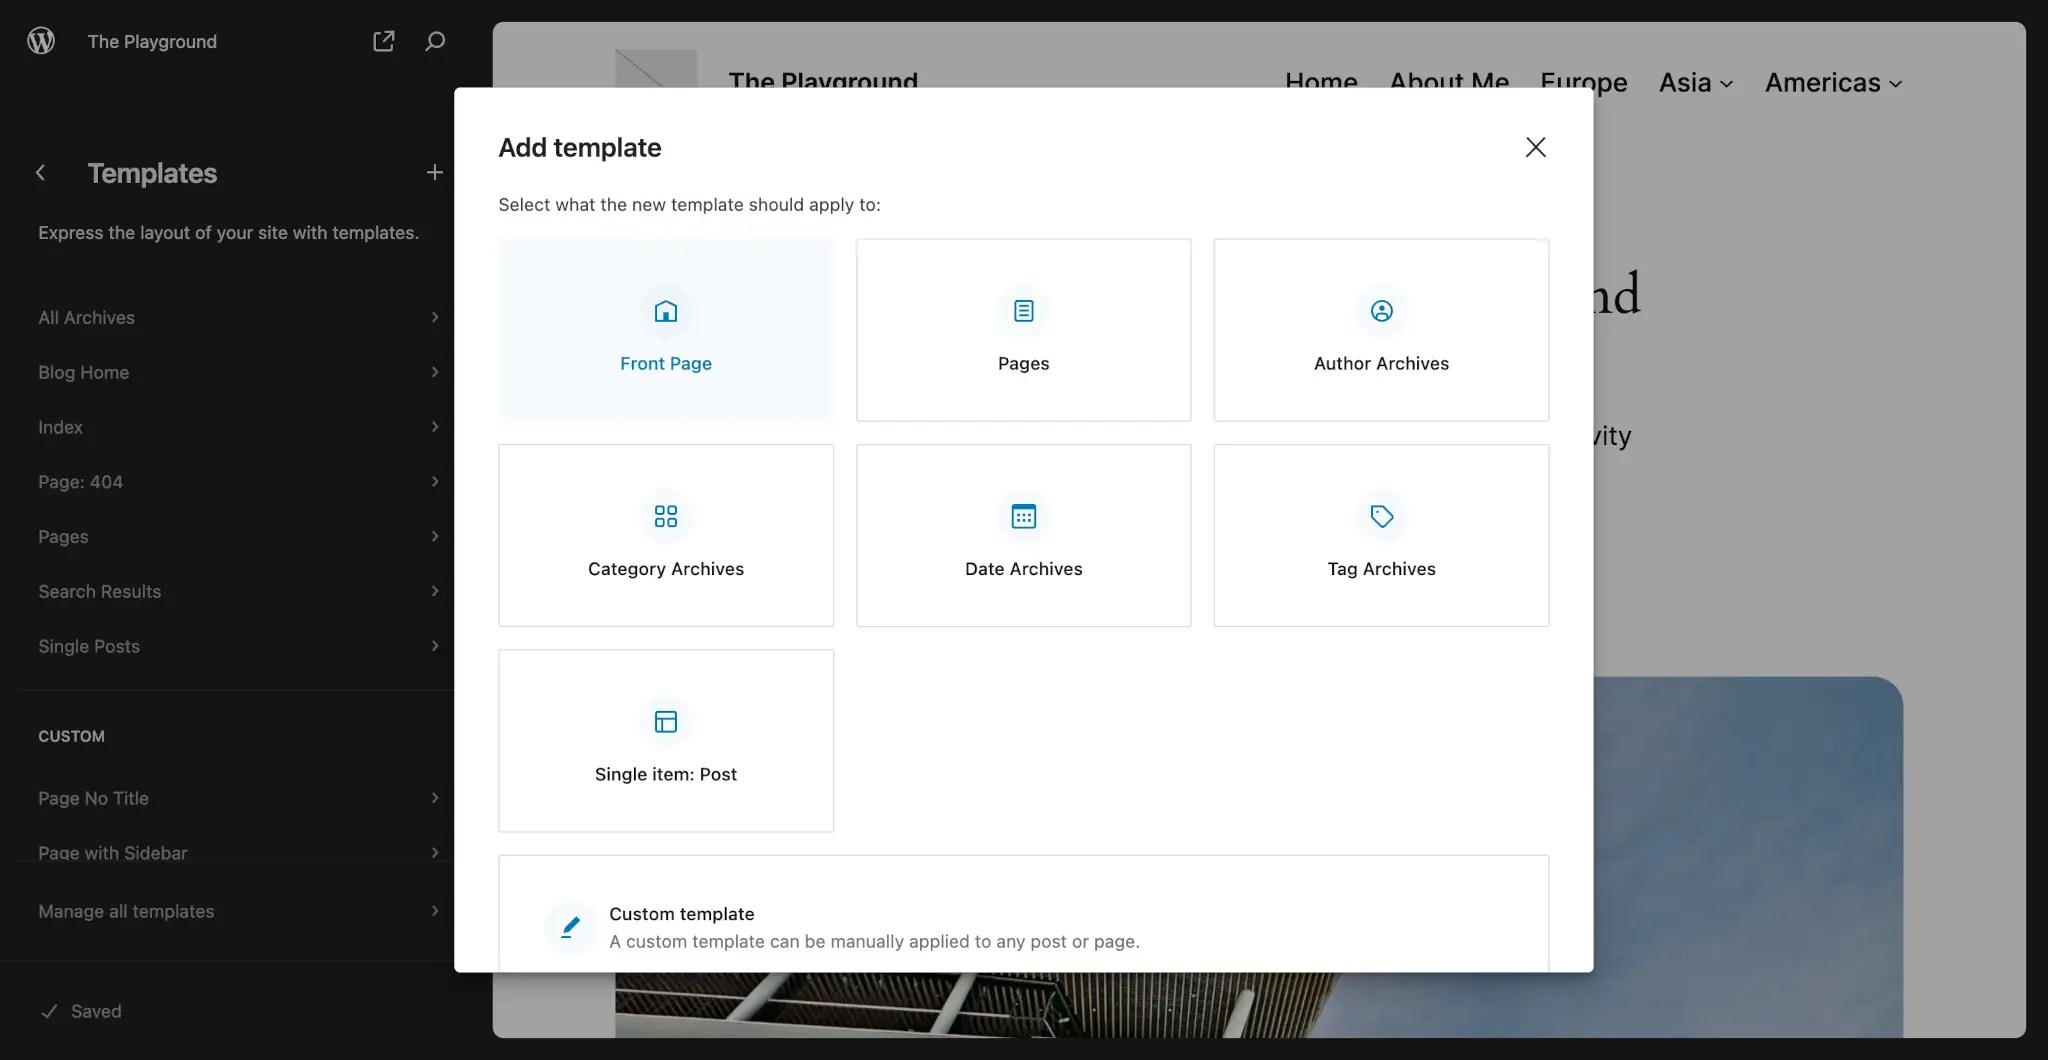Click the WordPress logo icon
2048x1060 pixels.
point(41,41)
